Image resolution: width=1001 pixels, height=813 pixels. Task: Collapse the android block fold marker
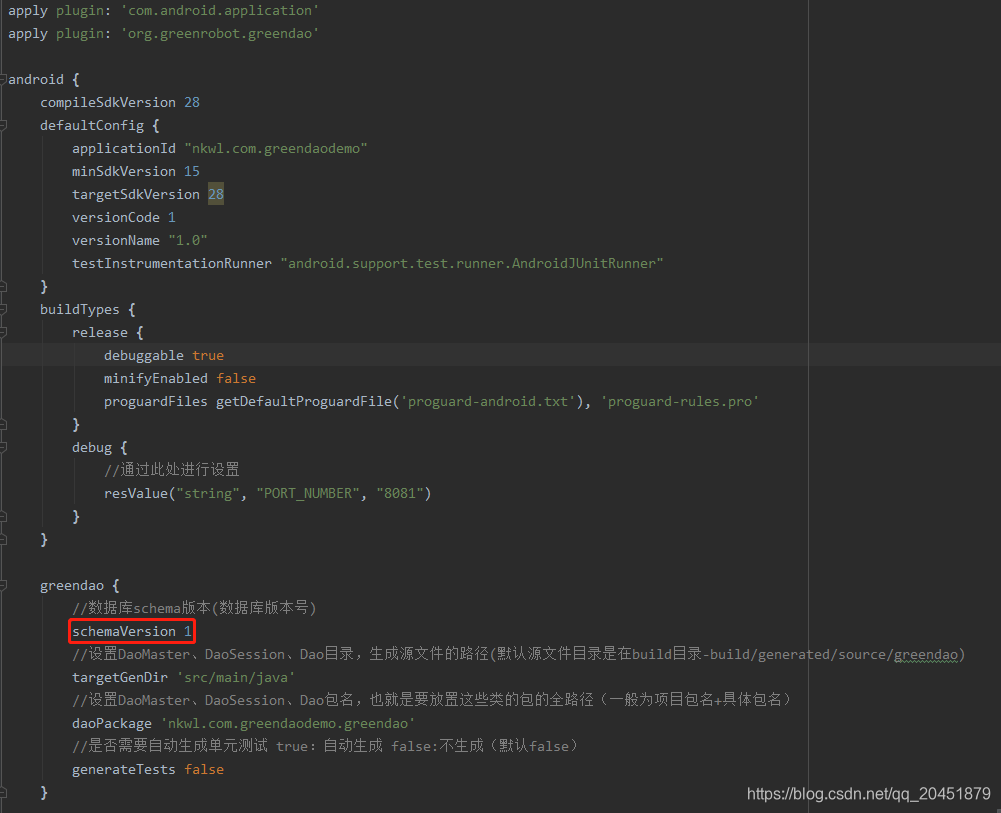(x=3, y=80)
